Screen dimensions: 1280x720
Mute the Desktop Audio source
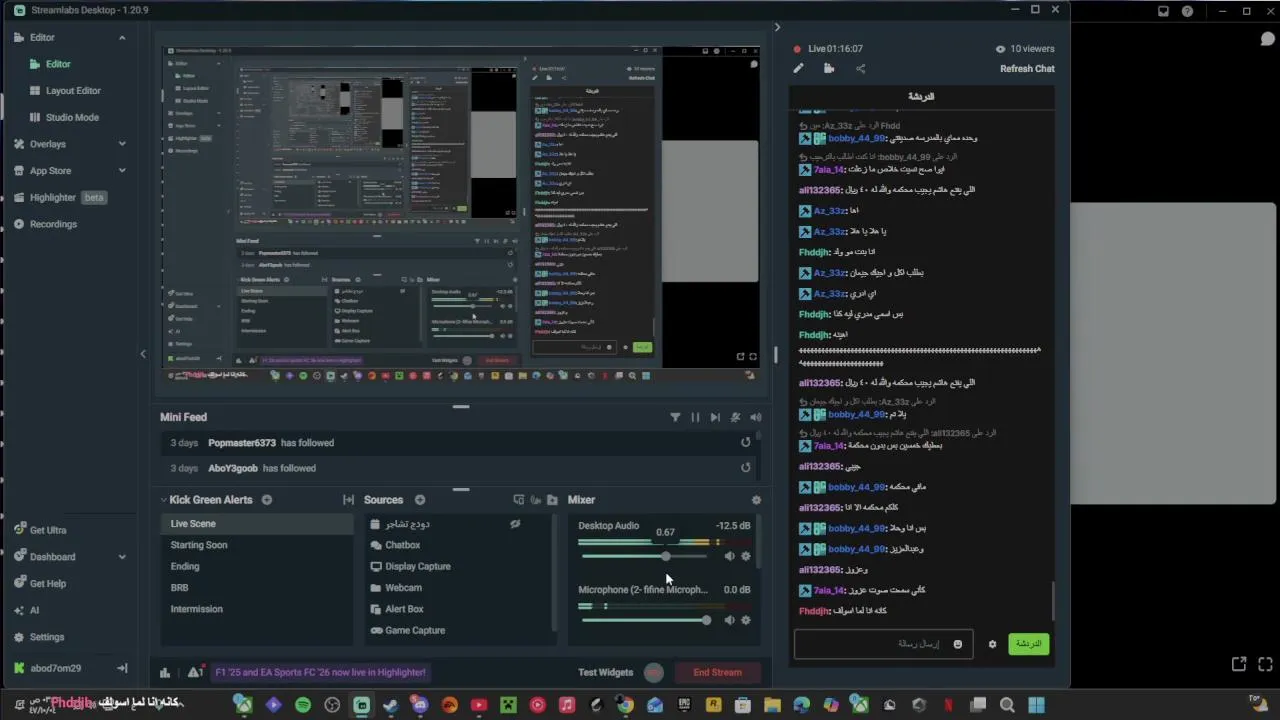point(729,556)
